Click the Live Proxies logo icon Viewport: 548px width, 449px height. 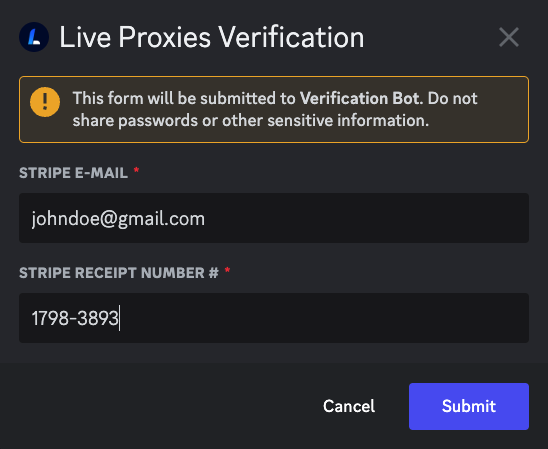point(34,37)
